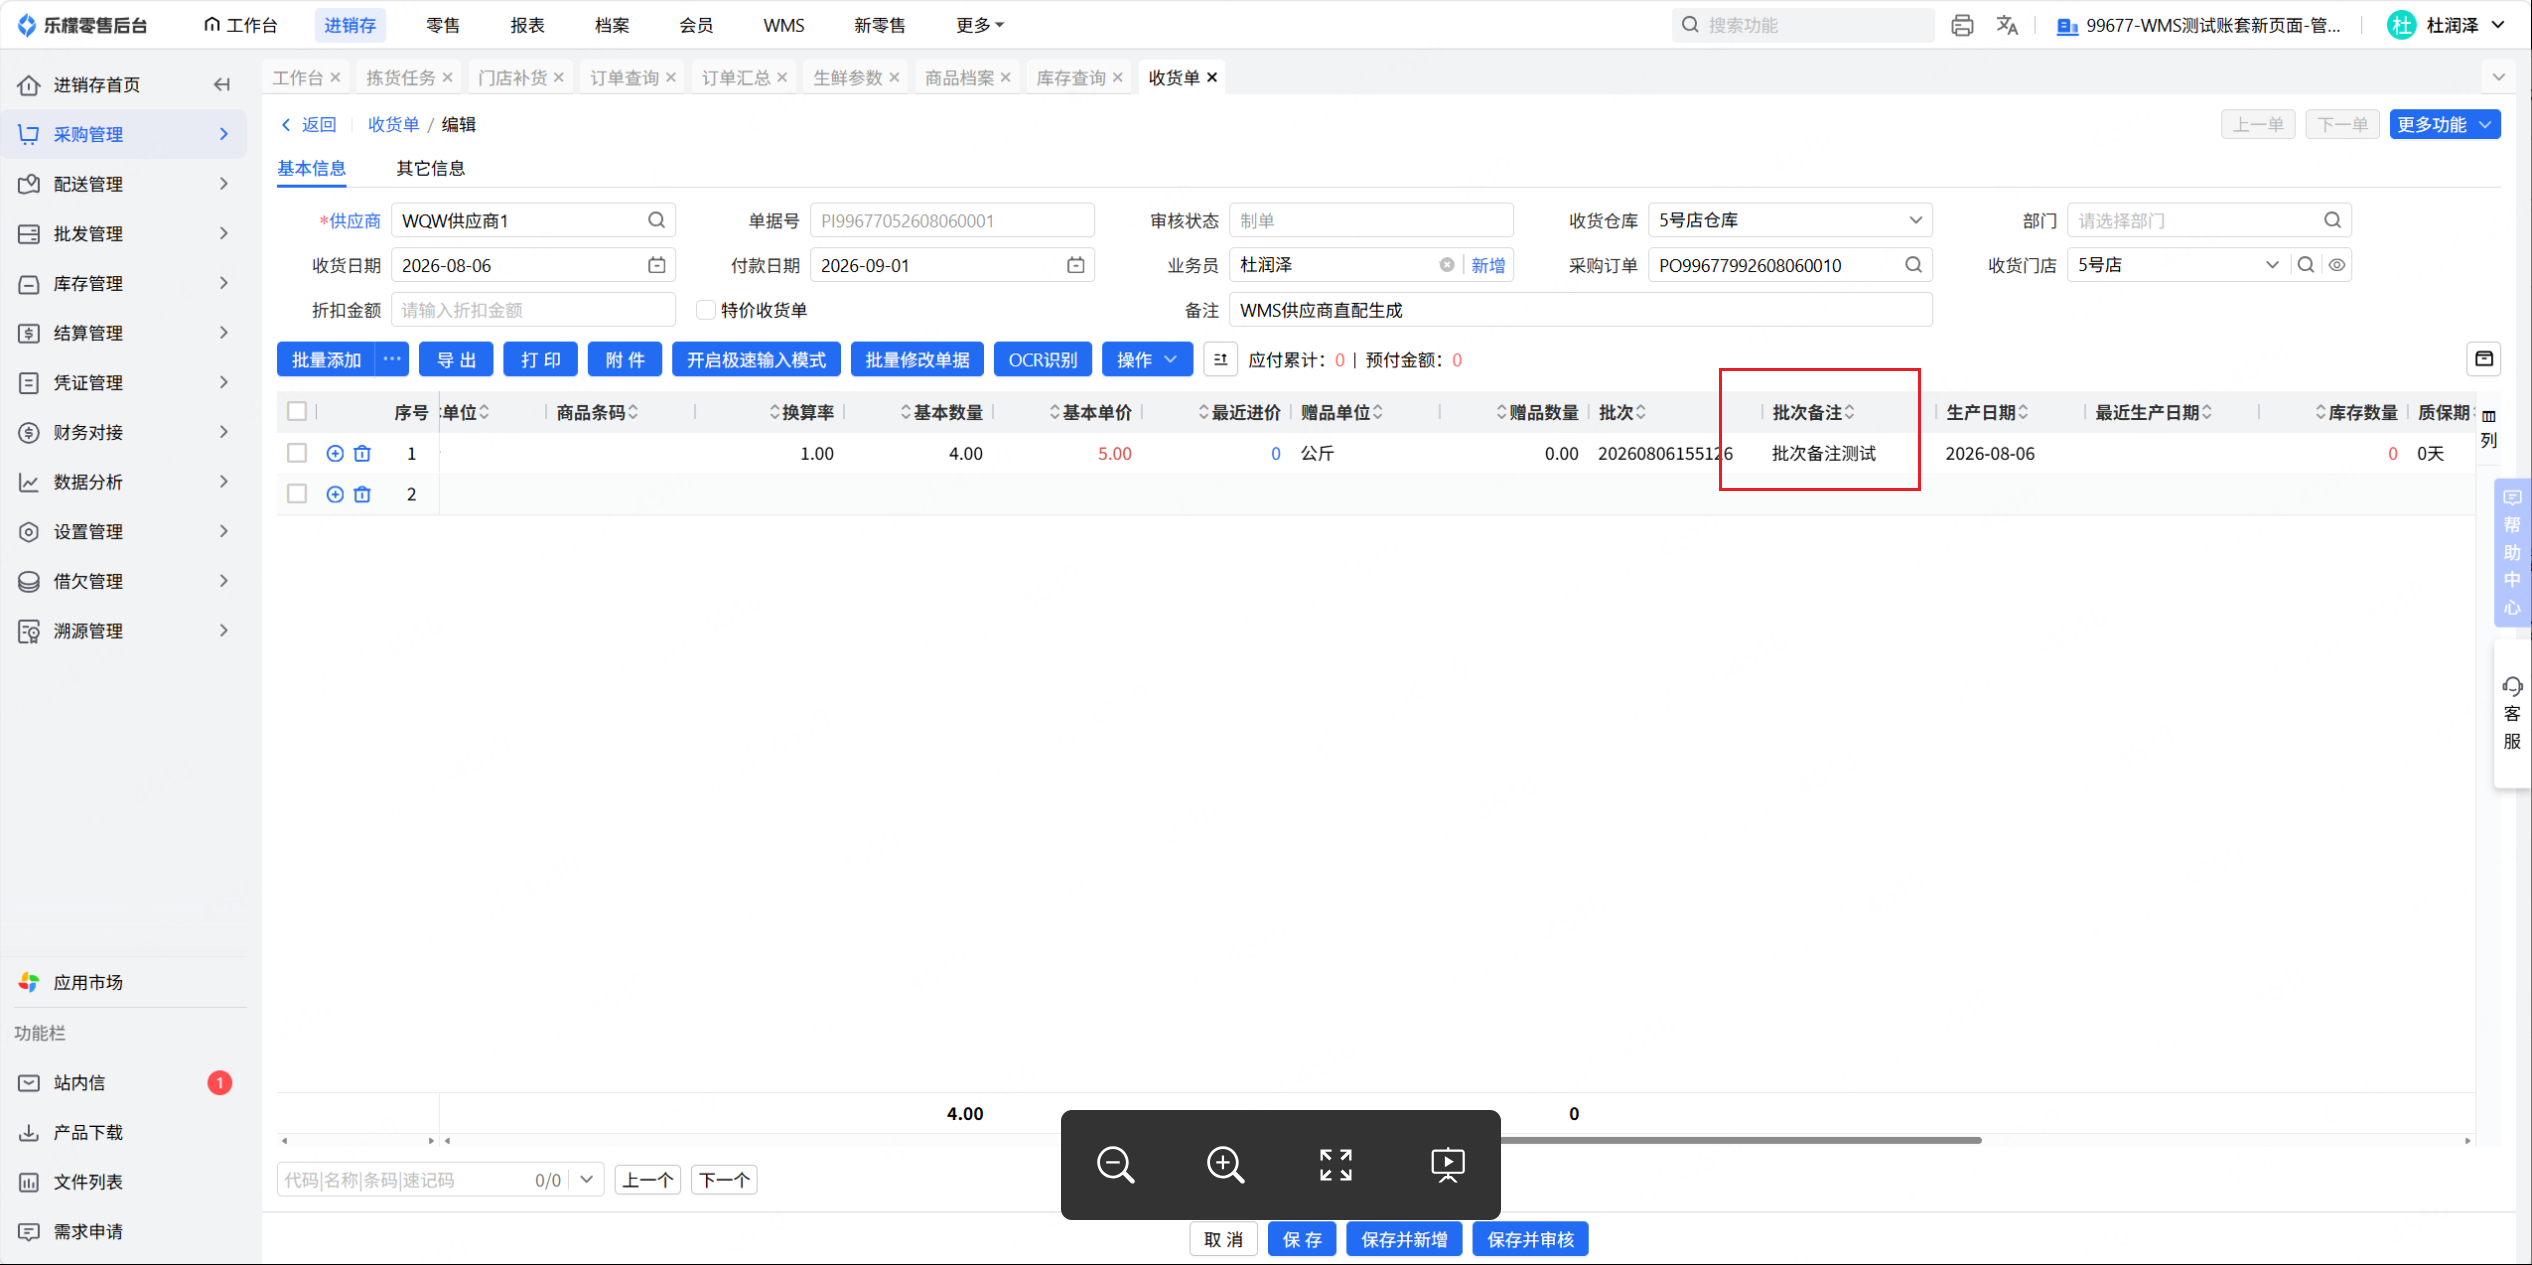Image resolution: width=2532 pixels, height=1265 pixels.
Task: Click 保存 button
Action: (1302, 1239)
